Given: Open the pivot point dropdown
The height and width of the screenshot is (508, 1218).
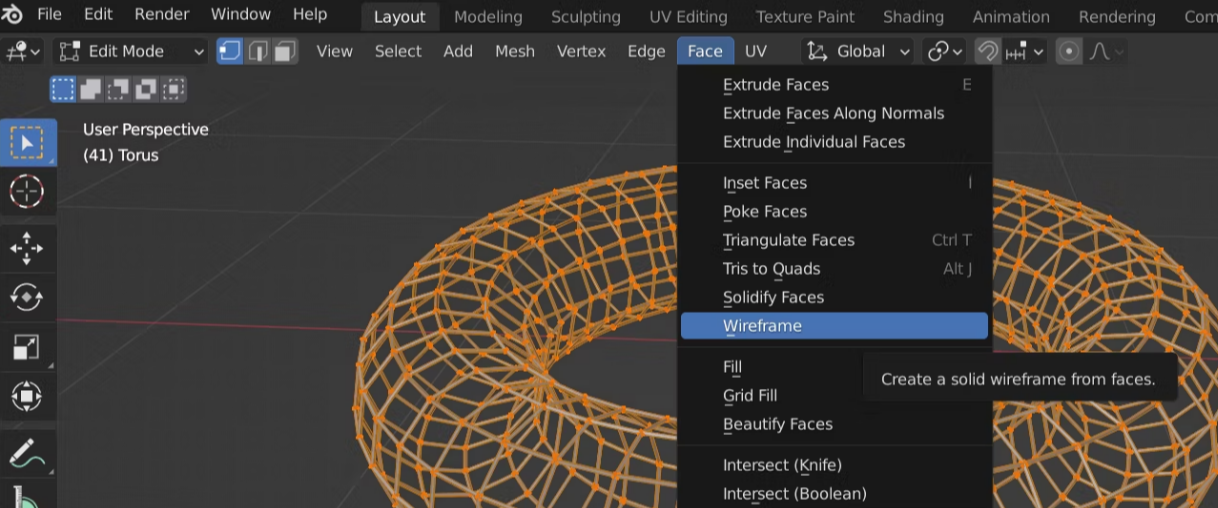Looking at the screenshot, I should 944,52.
